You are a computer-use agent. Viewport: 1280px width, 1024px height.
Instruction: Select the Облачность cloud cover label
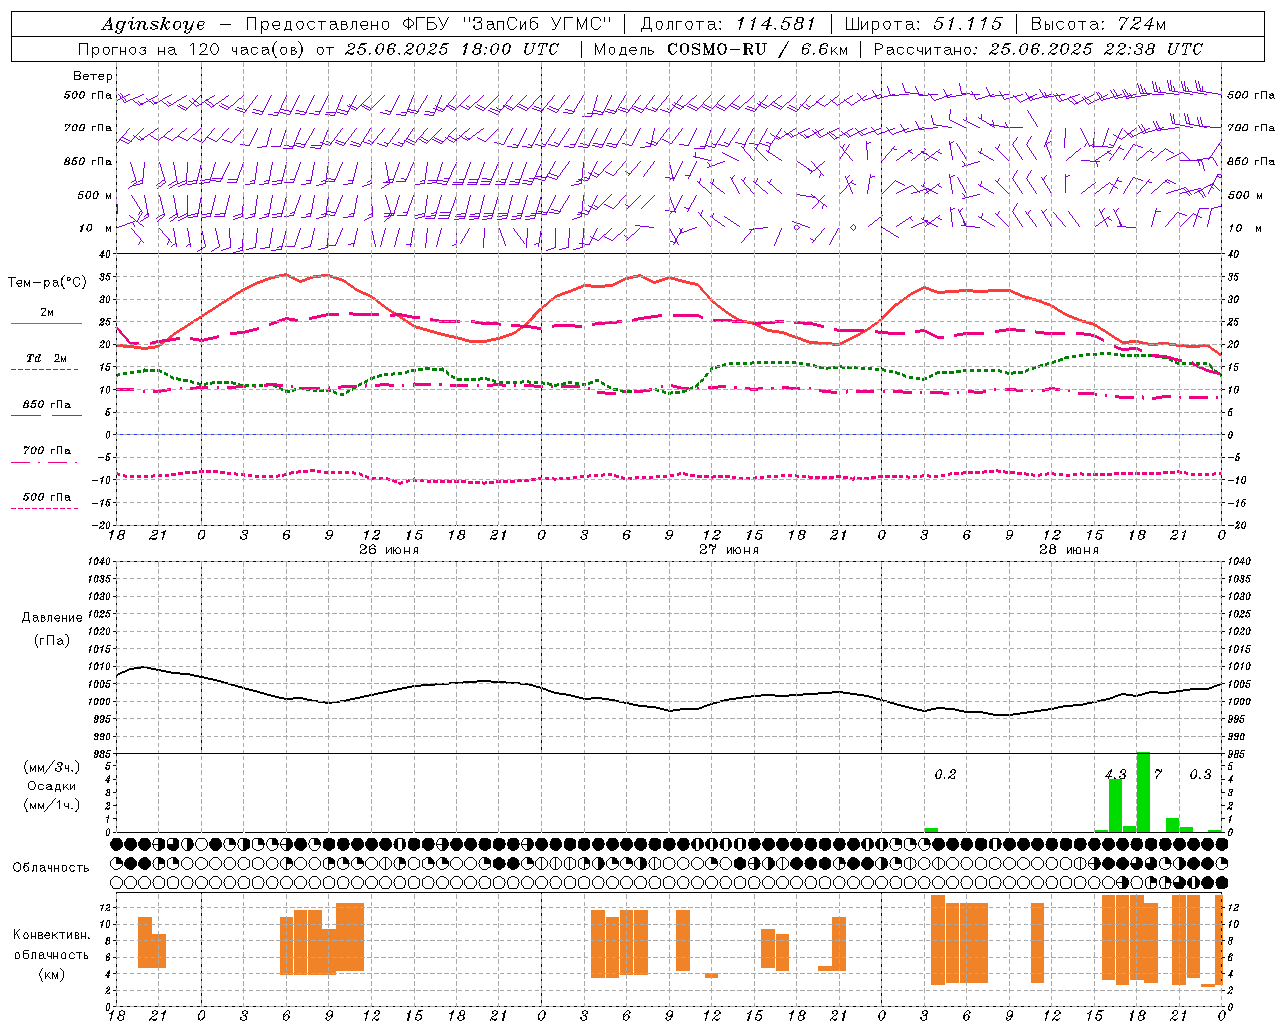click(51, 867)
